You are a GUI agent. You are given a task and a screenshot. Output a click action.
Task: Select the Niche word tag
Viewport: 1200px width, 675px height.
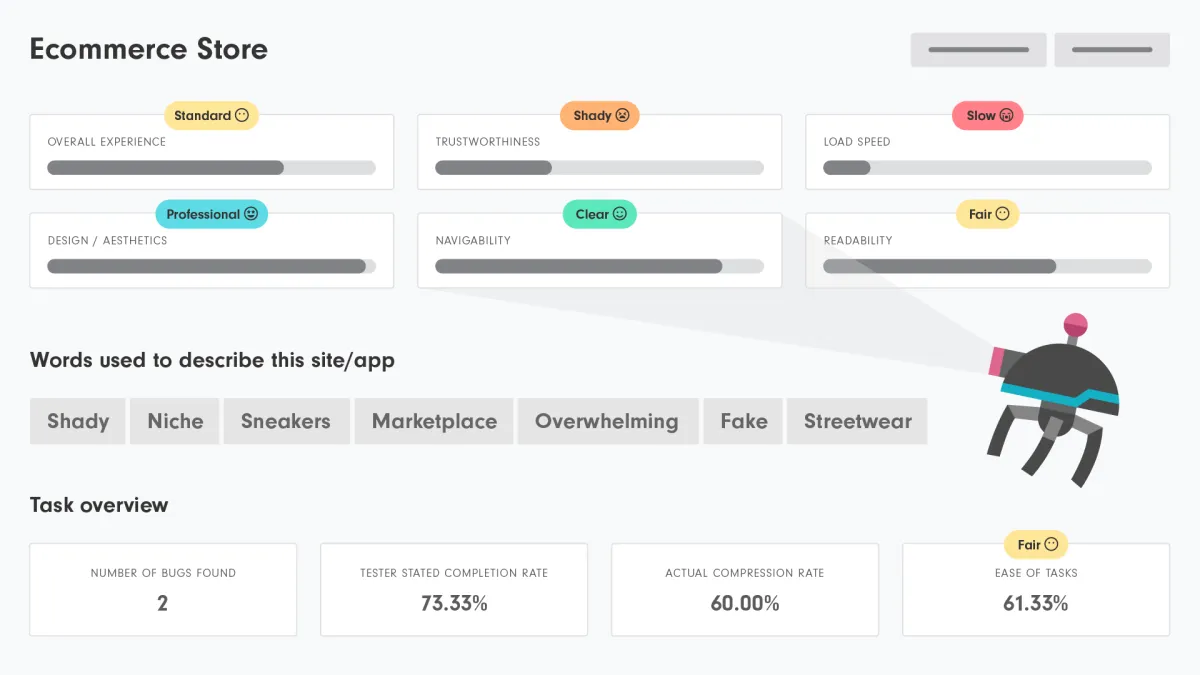[x=175, y=421]
